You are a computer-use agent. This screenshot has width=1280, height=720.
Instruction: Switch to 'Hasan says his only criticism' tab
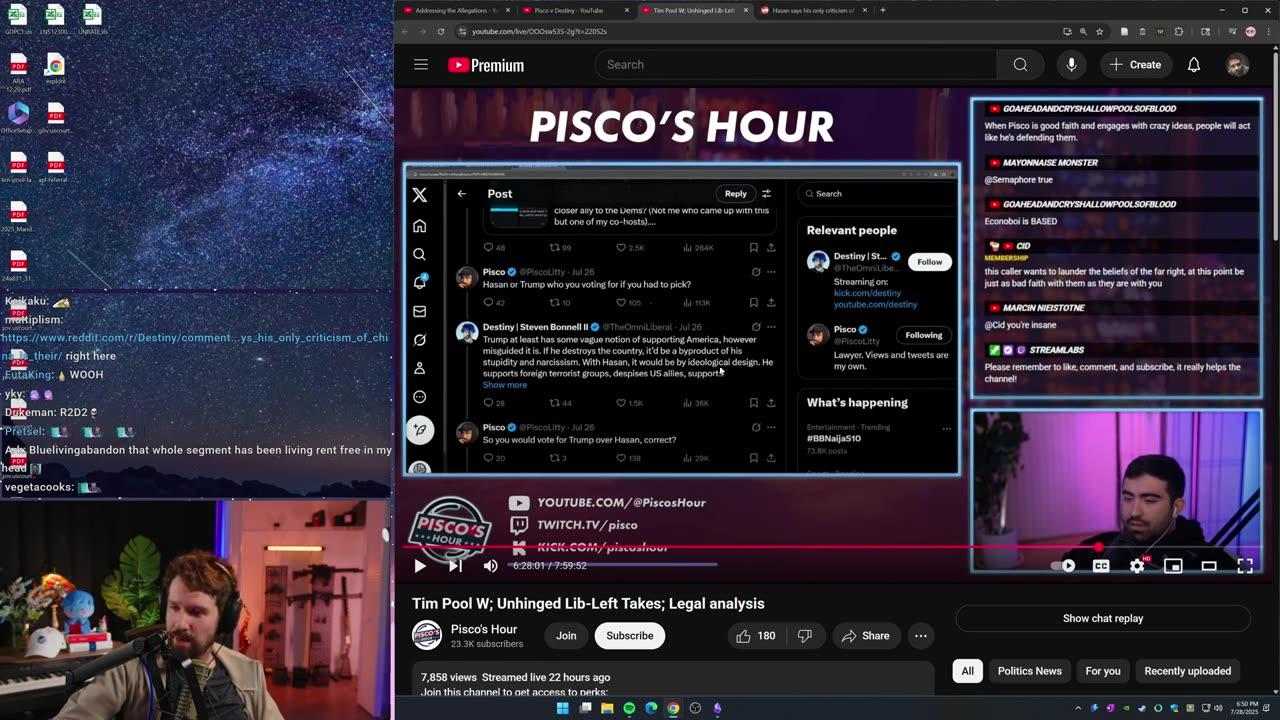point(813,10)
